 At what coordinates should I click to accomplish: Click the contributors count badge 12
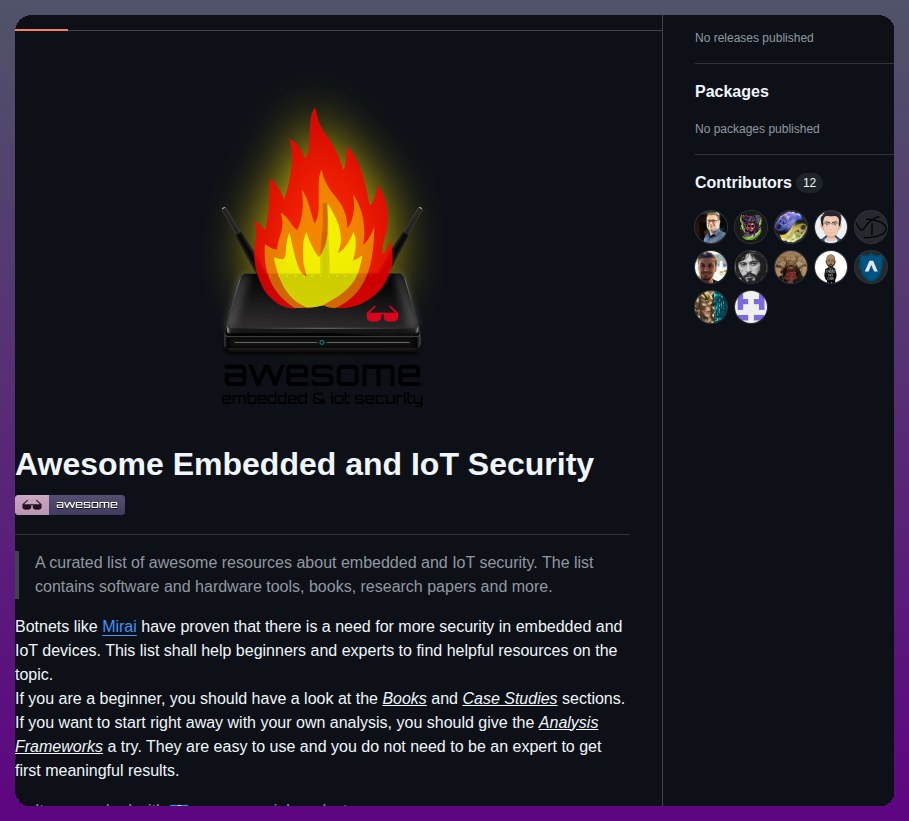point(809,183)
